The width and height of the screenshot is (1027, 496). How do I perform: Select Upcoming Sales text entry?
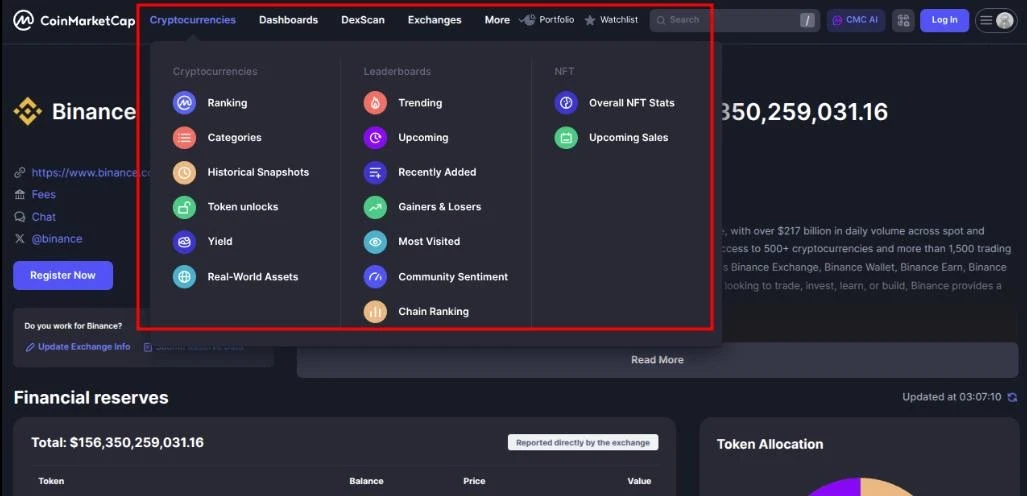[x=629, y=138]
